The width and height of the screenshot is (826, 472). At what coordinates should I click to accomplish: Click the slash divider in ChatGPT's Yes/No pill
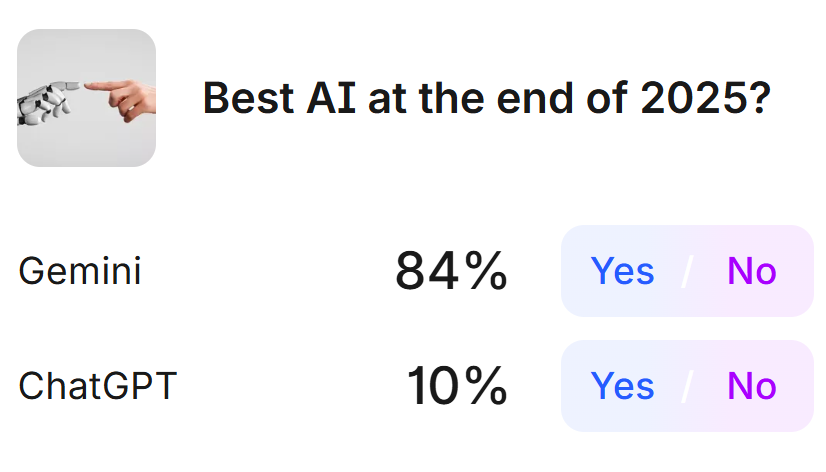pos(687,386)
